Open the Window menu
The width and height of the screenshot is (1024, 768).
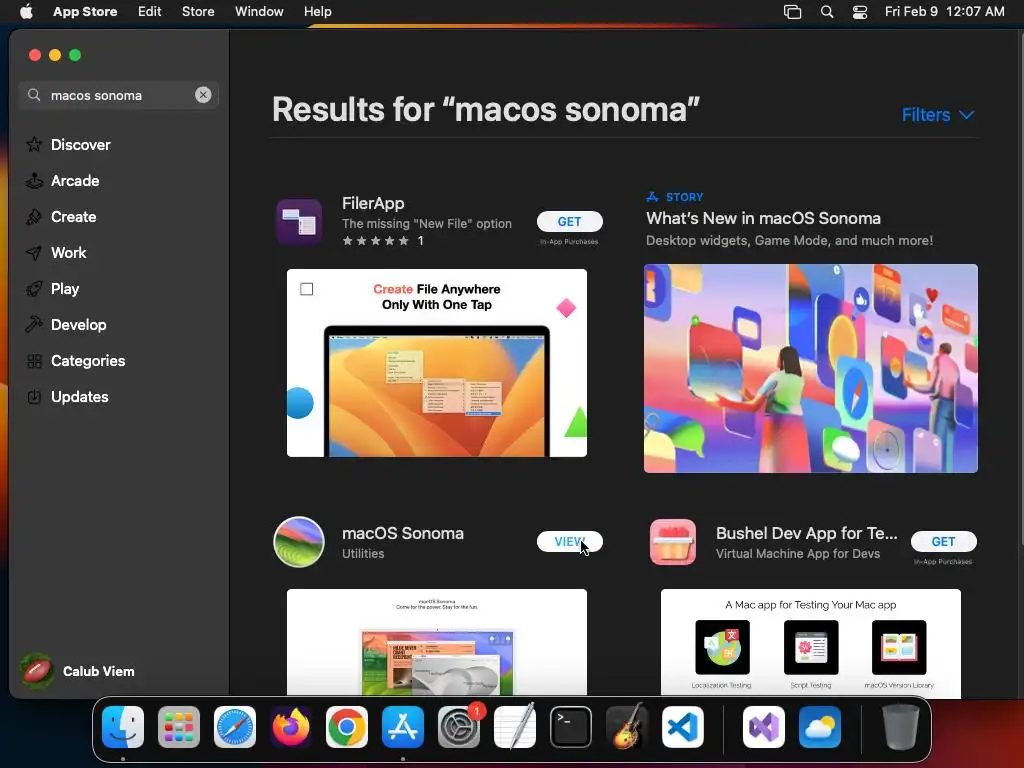click(259, 11)
